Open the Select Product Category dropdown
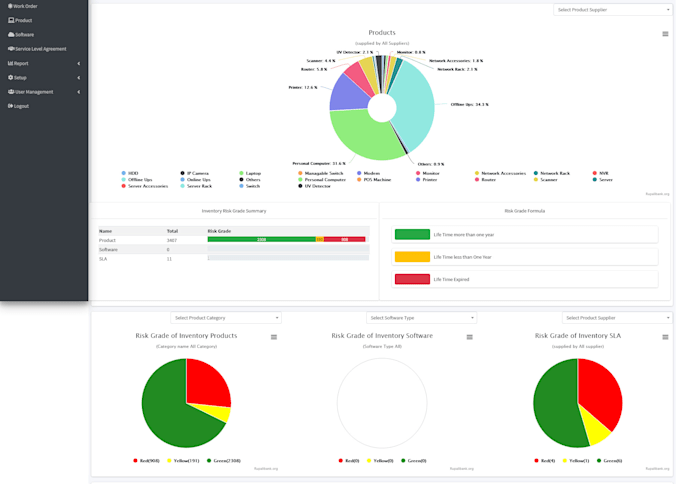This screenshot has height=484, width=680. pos(226,318)
